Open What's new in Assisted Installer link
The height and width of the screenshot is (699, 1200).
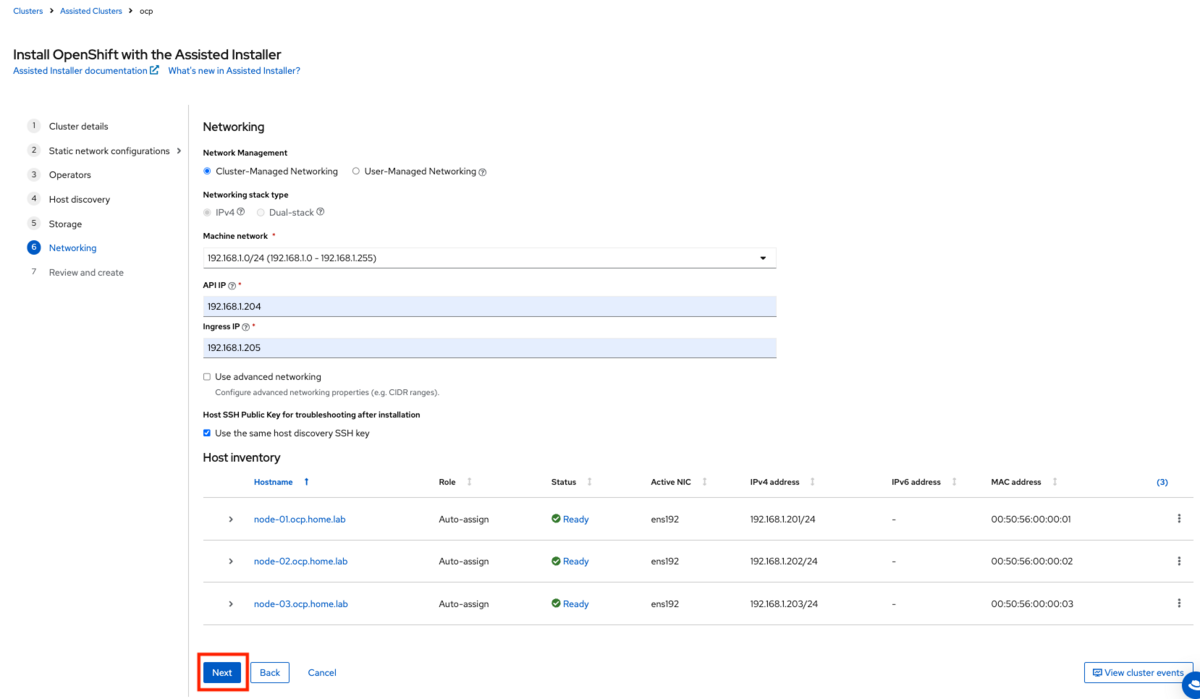coord(234,71)
